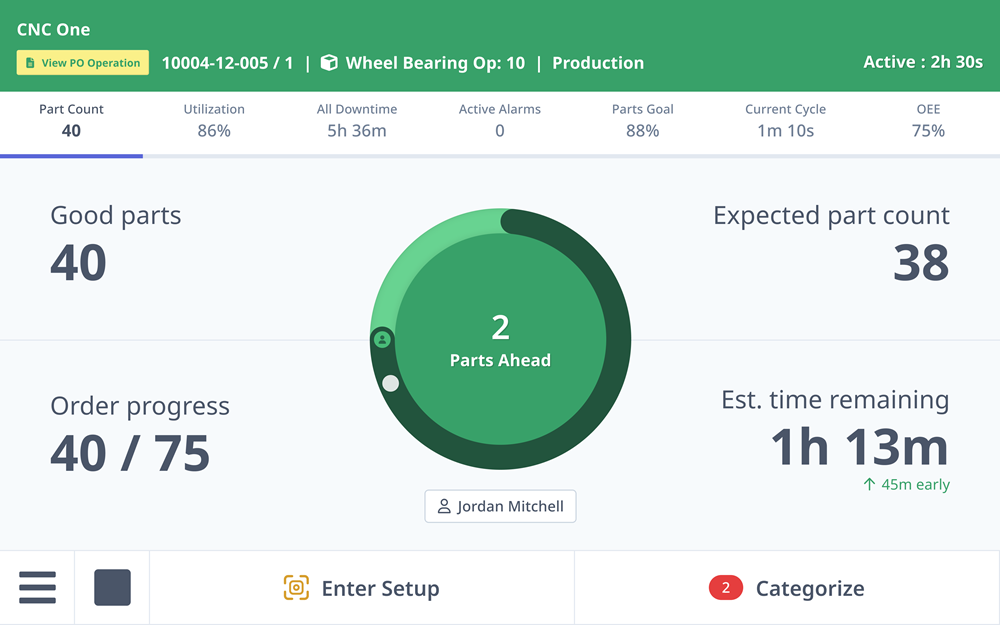Click the square stop icon in bottom bar

coord(111,588)
